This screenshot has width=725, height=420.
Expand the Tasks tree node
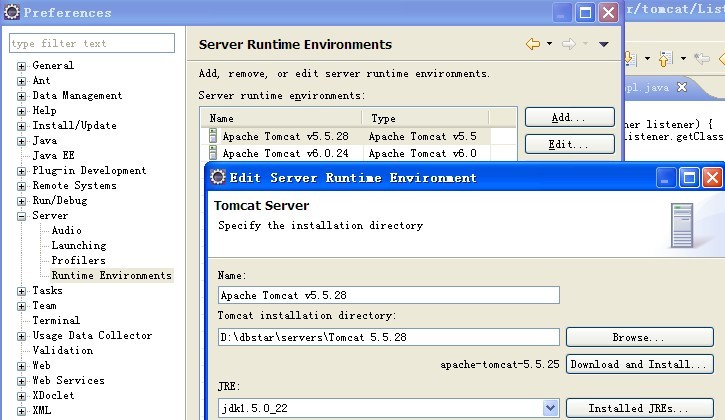coord(21,291)
